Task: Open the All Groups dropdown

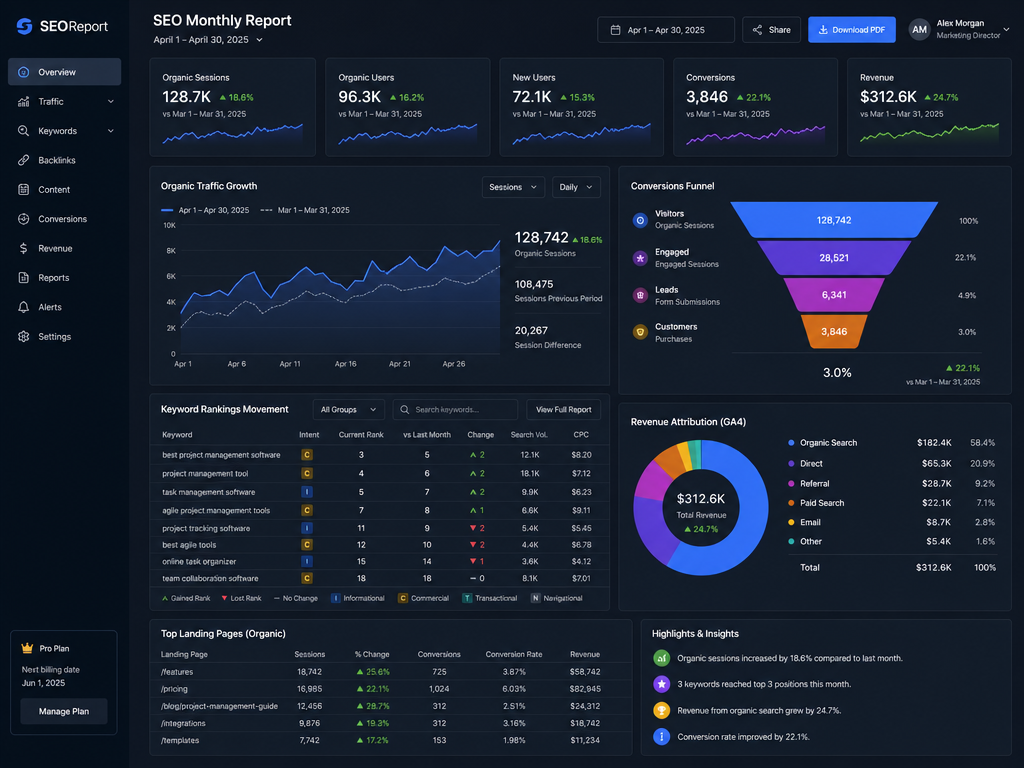Action: tap(348, 409)
